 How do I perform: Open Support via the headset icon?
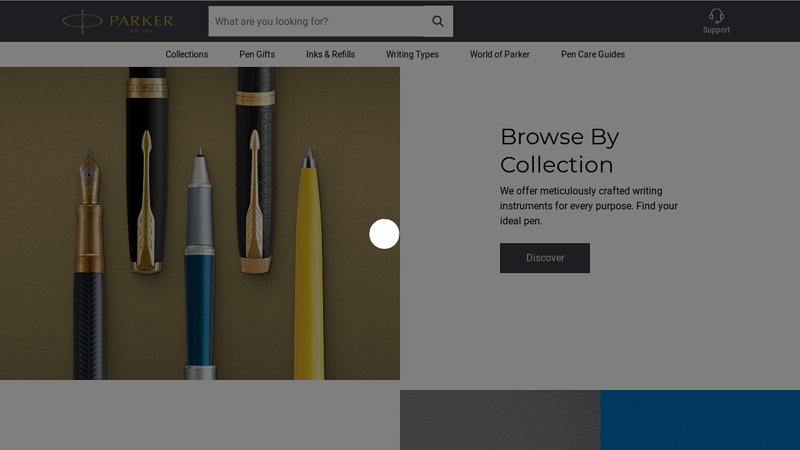point(716,17)
